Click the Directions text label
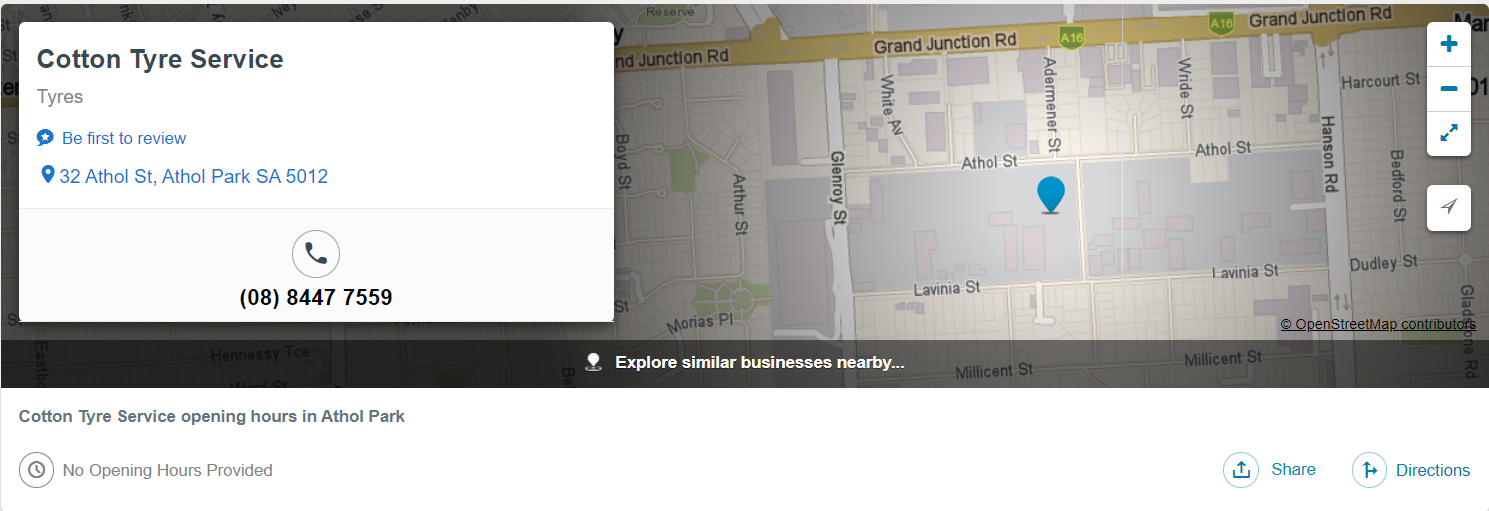This screenshot has height=511, width=1489. 1433,470
